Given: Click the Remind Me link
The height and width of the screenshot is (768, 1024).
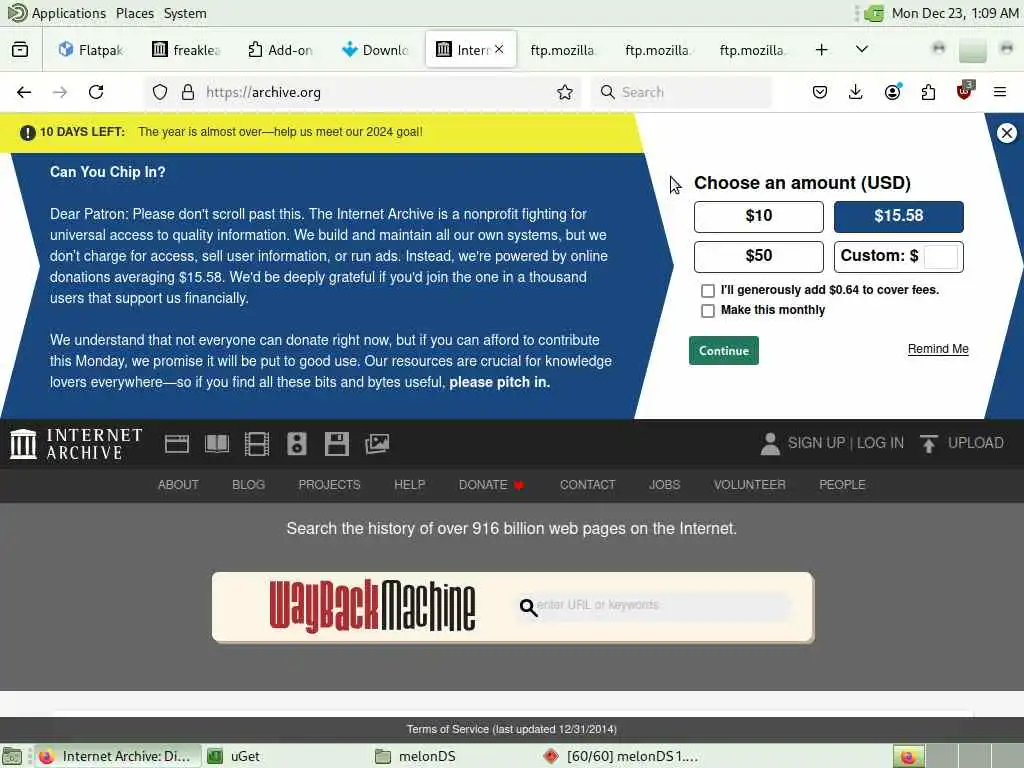Looking at the screenshot, I should 938,349.
